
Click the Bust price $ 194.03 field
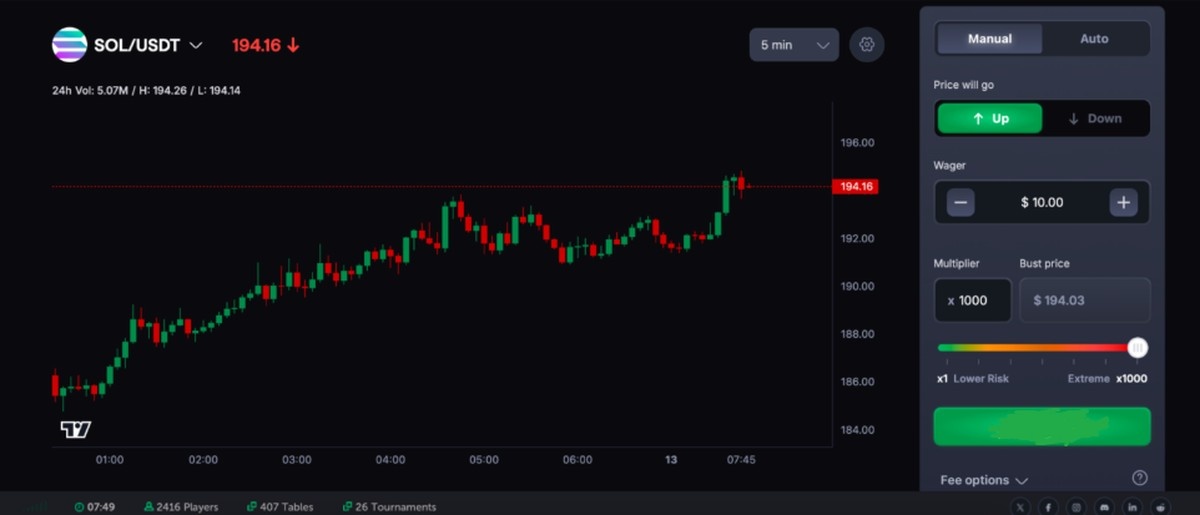1085,300
